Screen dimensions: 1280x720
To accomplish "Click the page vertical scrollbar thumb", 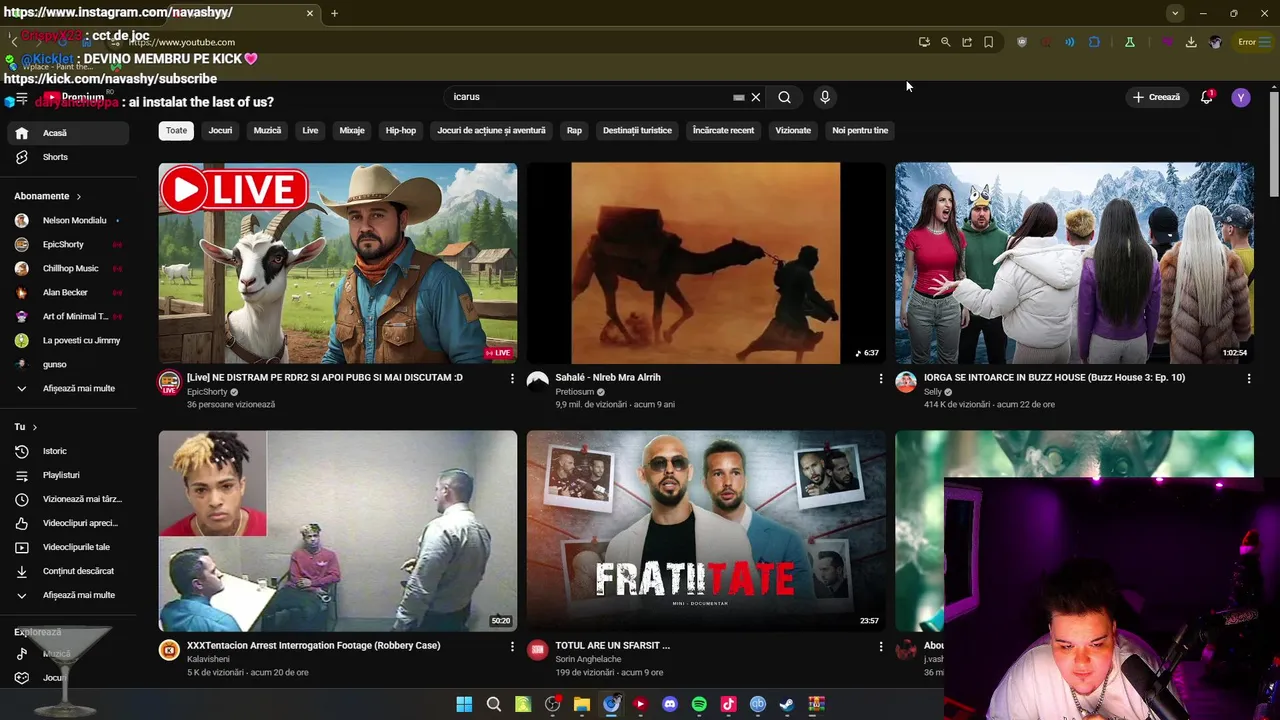I will coord(1274,145).
